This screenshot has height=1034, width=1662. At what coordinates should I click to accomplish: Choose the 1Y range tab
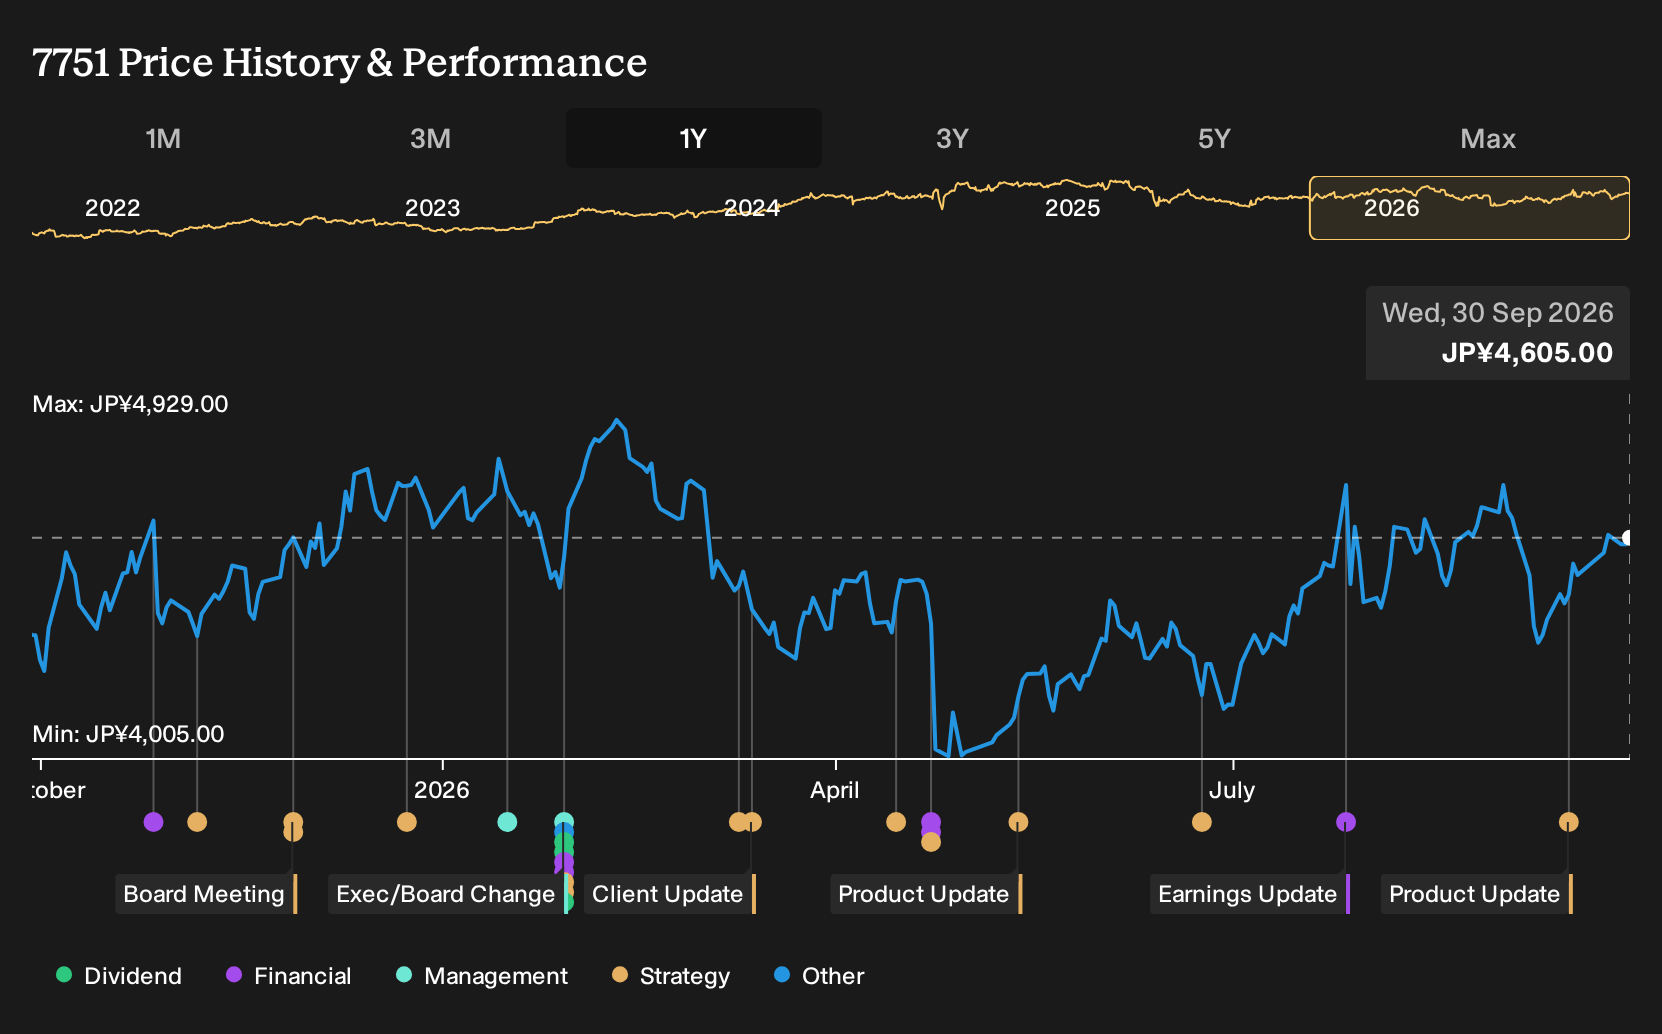coord(694,138)
